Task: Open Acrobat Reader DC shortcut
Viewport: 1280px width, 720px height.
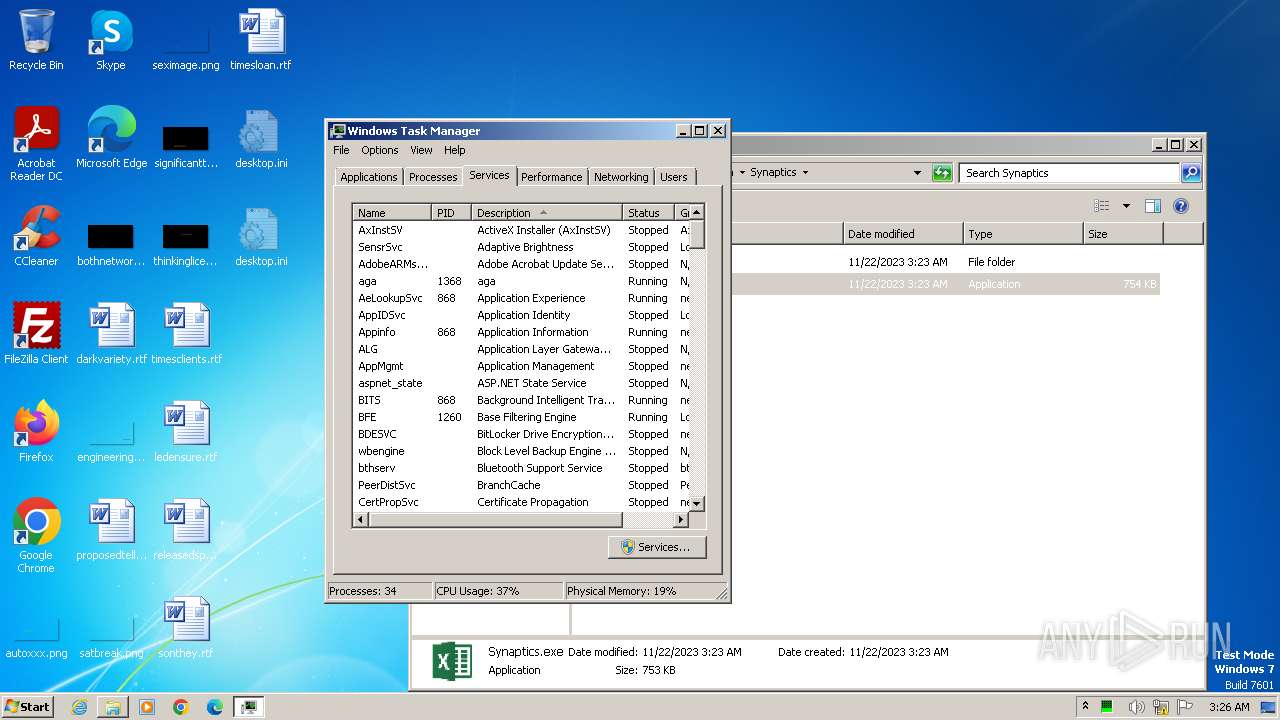Action: click(x=36, y=144)
